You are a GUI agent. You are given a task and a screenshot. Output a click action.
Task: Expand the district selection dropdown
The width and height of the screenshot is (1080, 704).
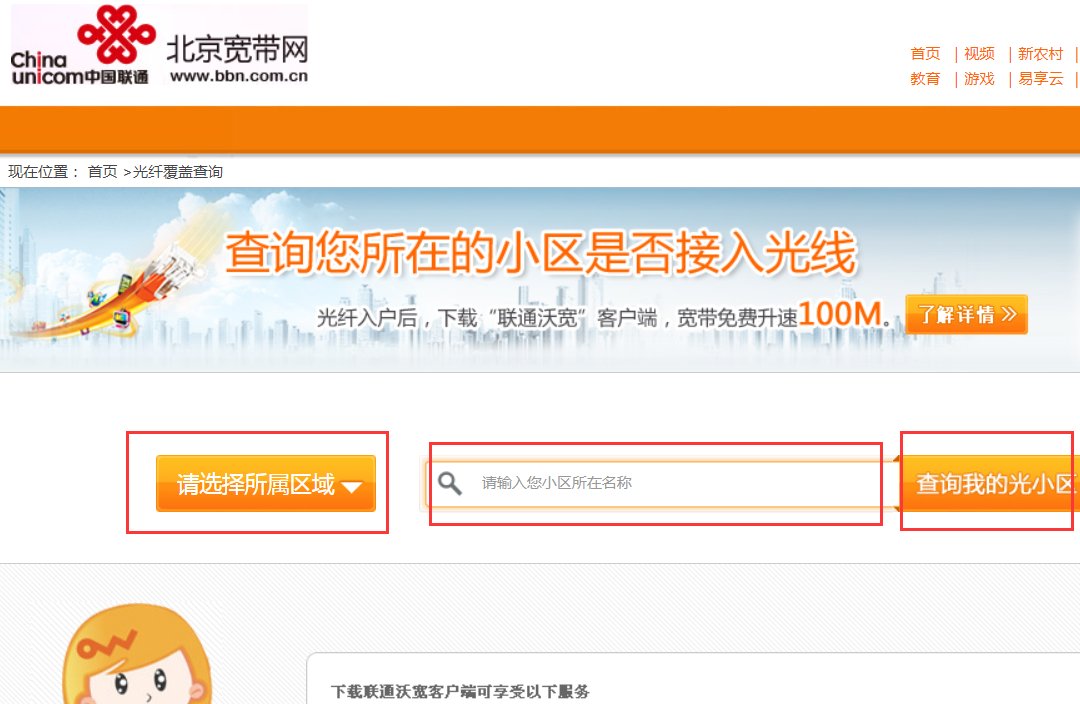(x=265, y=484)
